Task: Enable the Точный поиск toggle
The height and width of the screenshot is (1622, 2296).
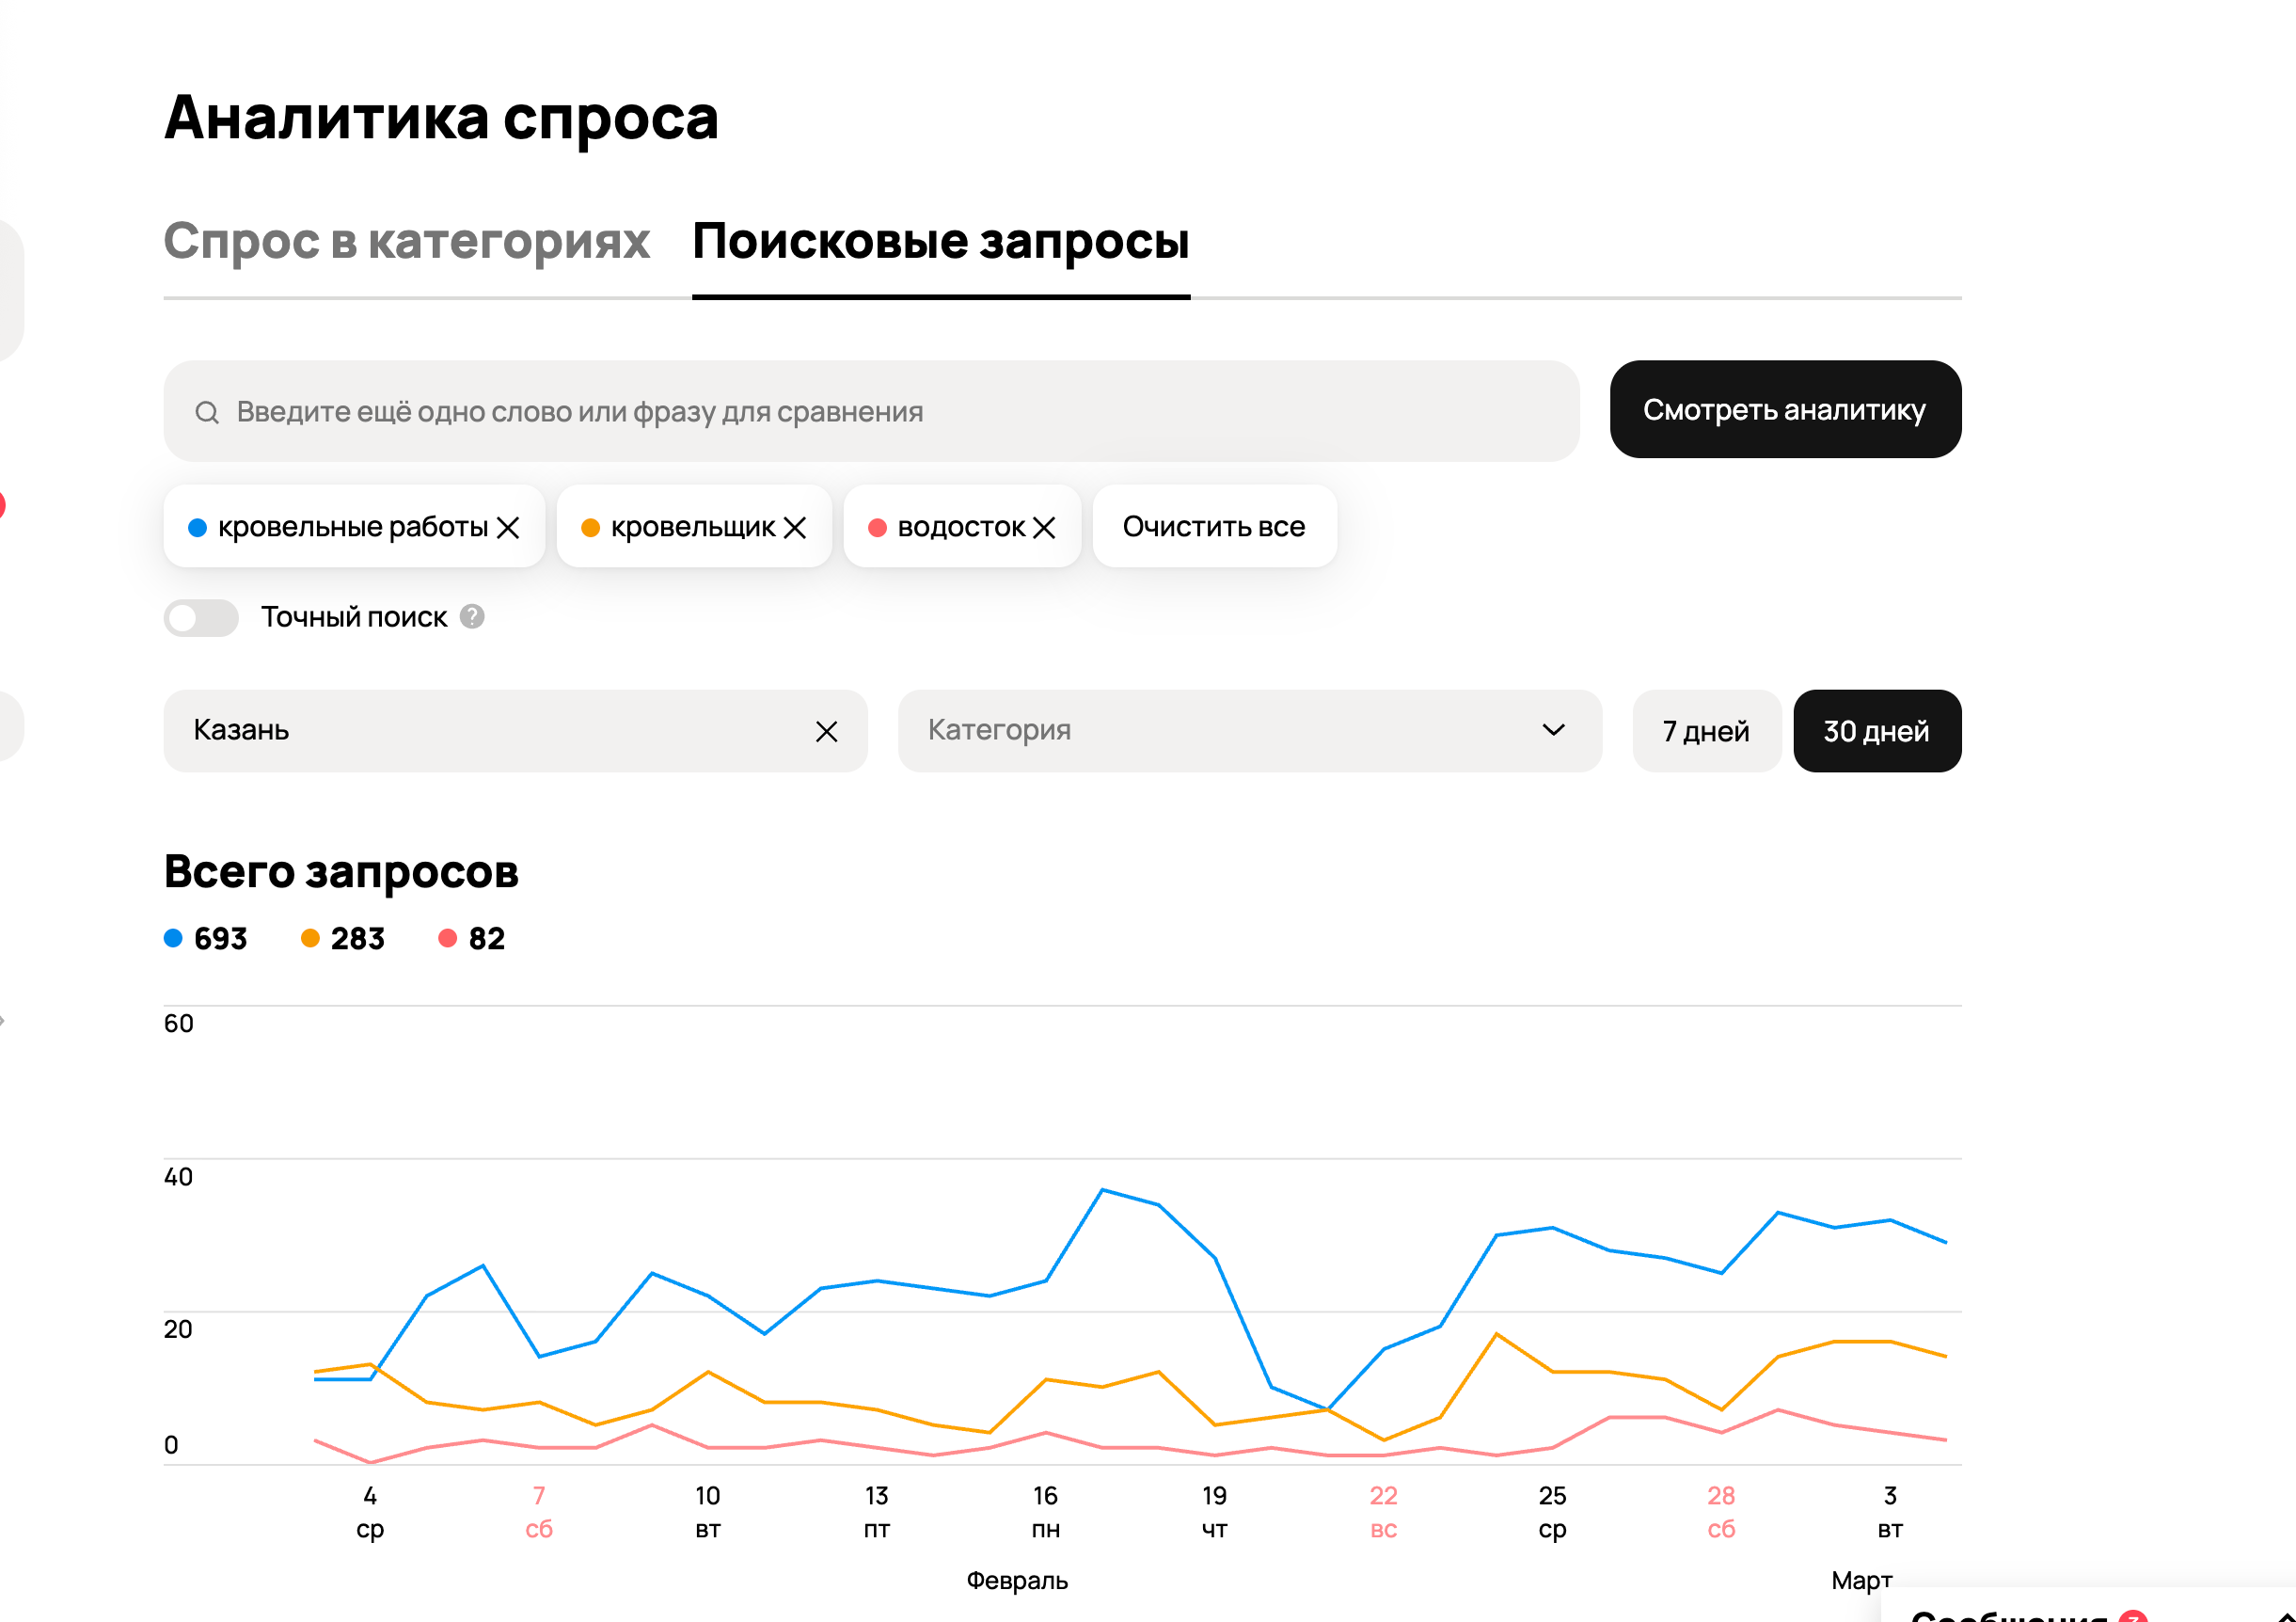Action: [201, 618]
